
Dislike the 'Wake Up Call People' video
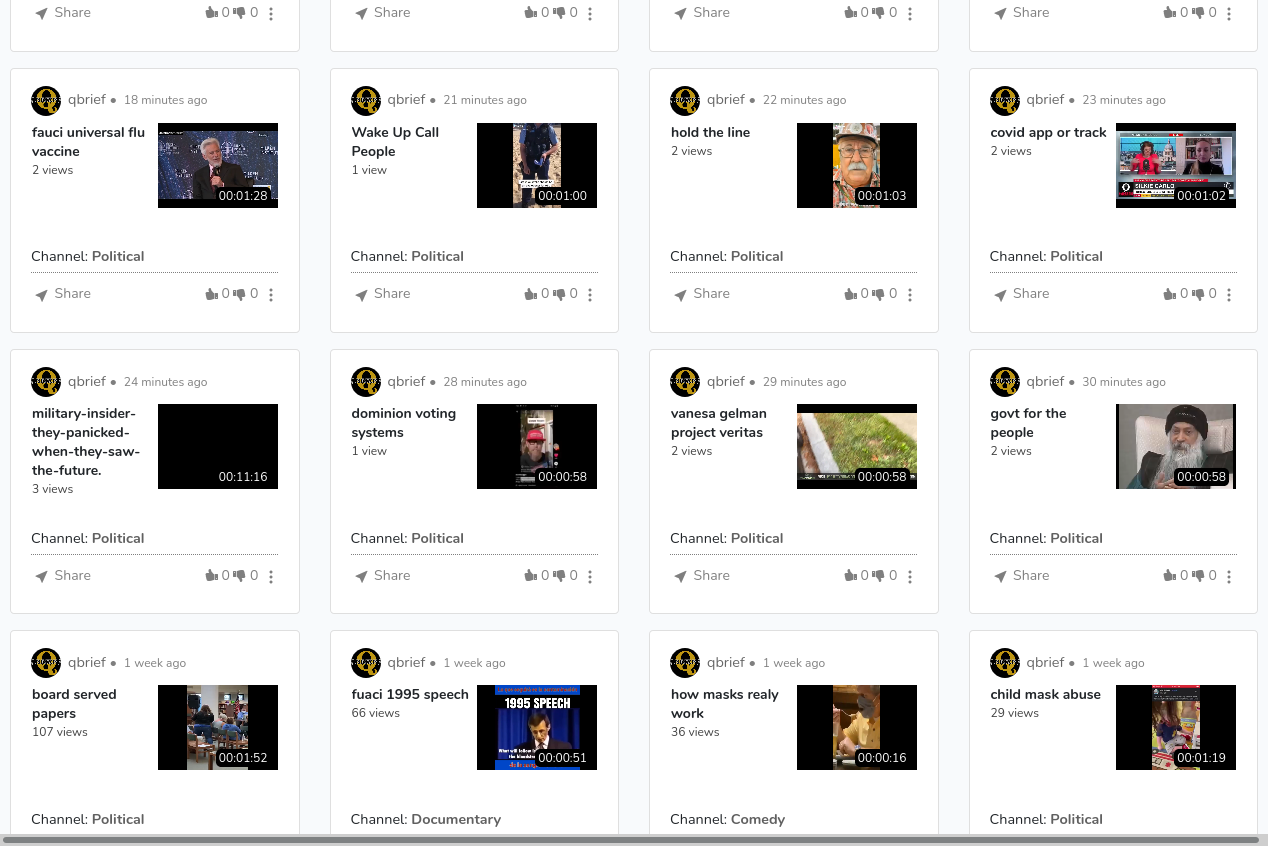click(559, 294)
